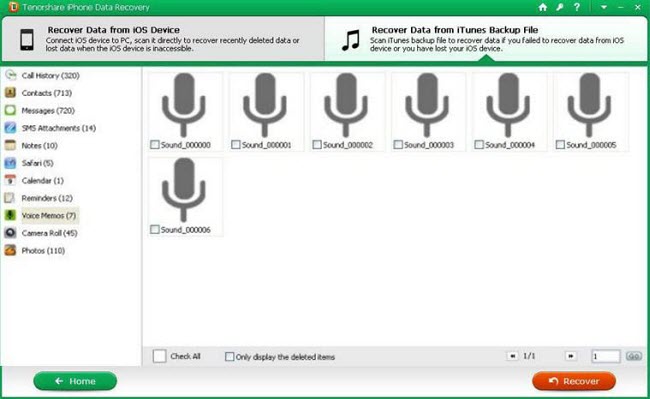The height and width of the screenshot is (399, 650).
Task: Open Call History (320) category
Action: (x=50, y=75)
